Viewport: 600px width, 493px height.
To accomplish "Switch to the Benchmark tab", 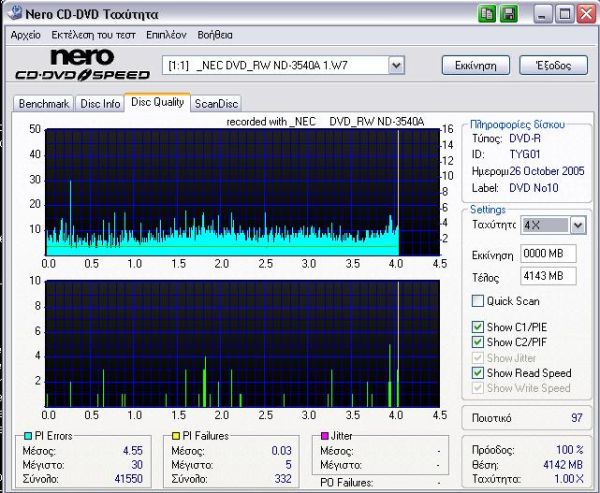I will pyautogui.click(x=43, y=104).
